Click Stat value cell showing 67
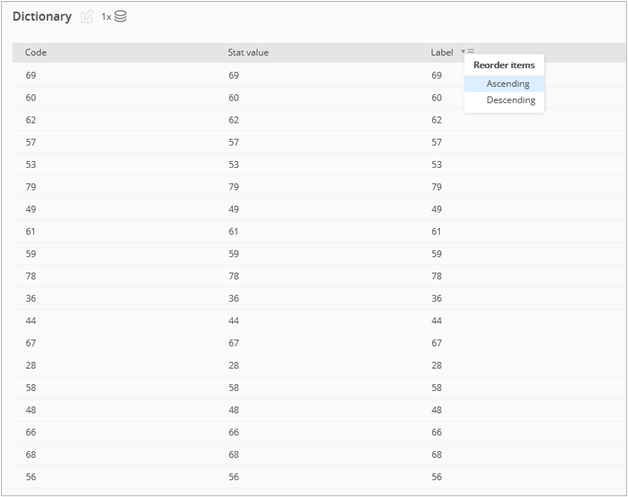 [x=233, y=343]
